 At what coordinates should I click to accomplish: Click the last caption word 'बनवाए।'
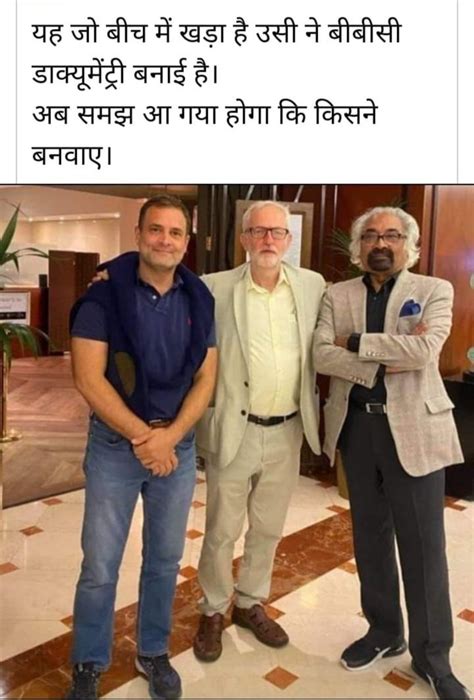click(x=71, y=154)
